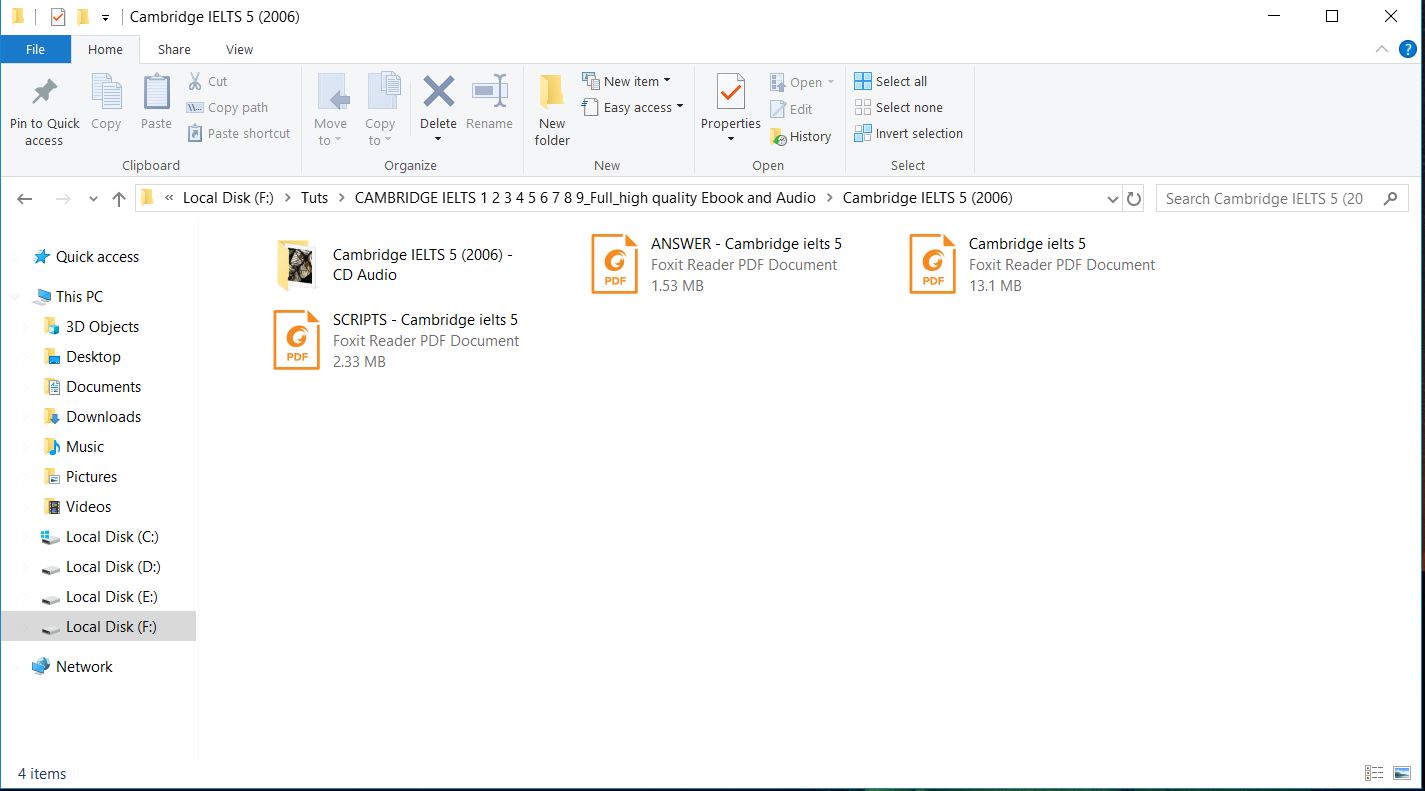Open the Delete options arrow
Screen dimensions: 1425x791
click(438, 139)
